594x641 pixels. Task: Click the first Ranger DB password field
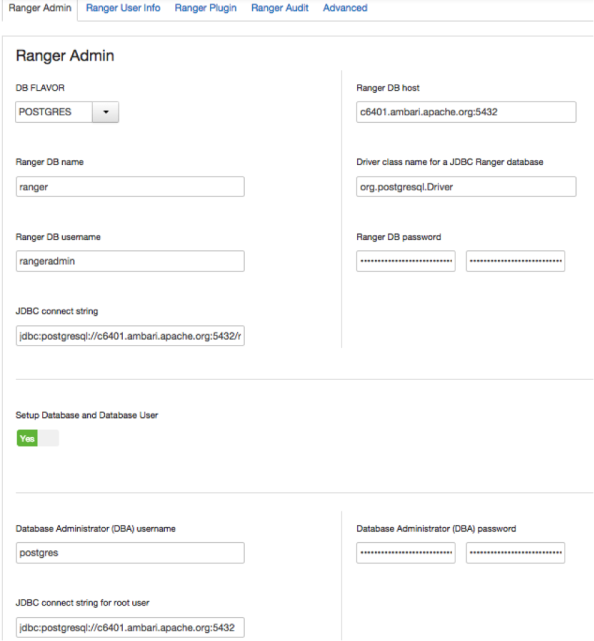click(x=406, y=261)
